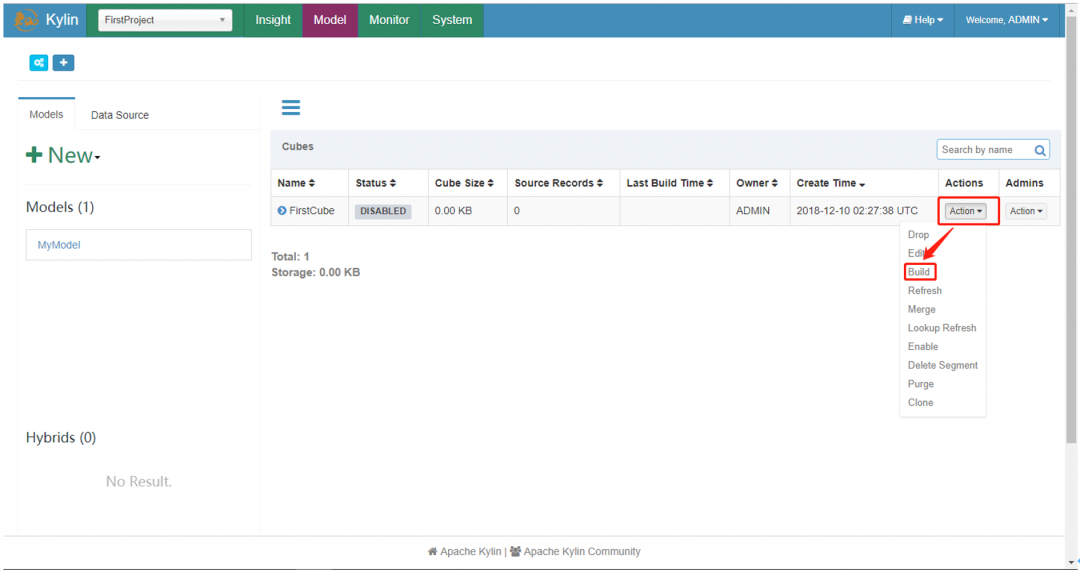Image resolution: width=1080 pixels, height=570 pixels.
Task: Toggle the Actions column Action dropdown
Action: click(966, 211)
